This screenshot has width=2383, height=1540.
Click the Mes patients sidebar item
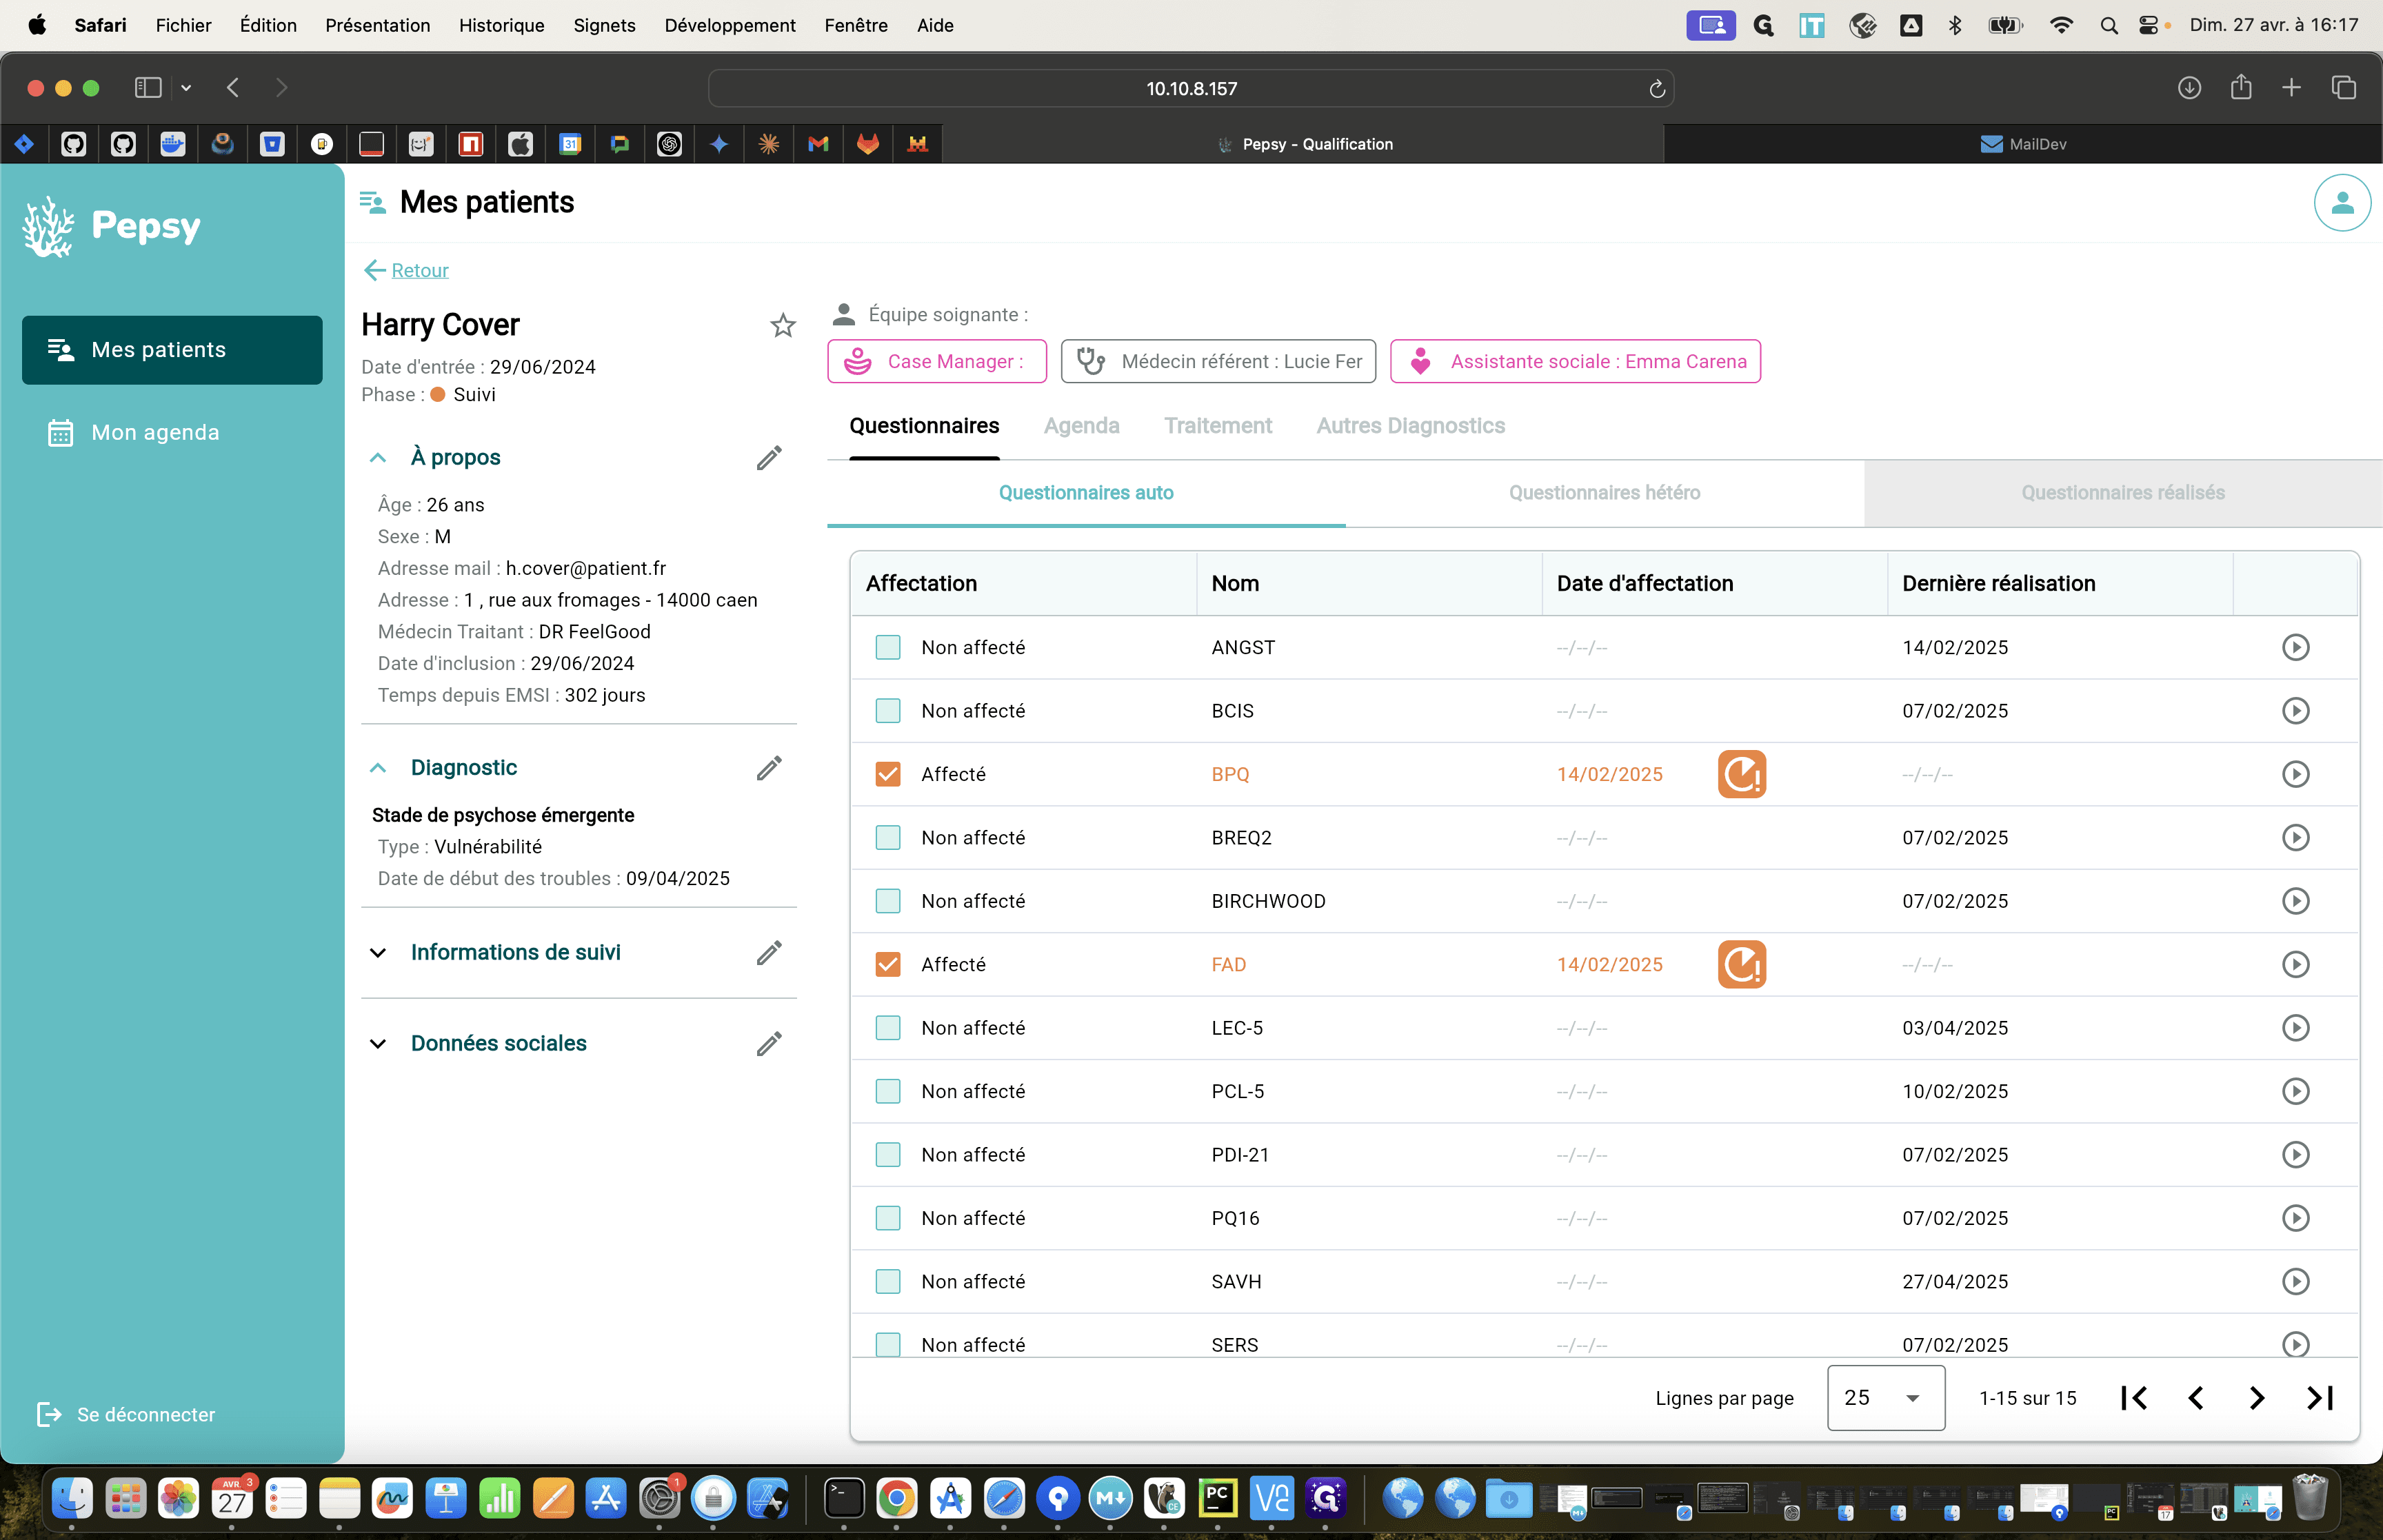[x=172, y=350]
